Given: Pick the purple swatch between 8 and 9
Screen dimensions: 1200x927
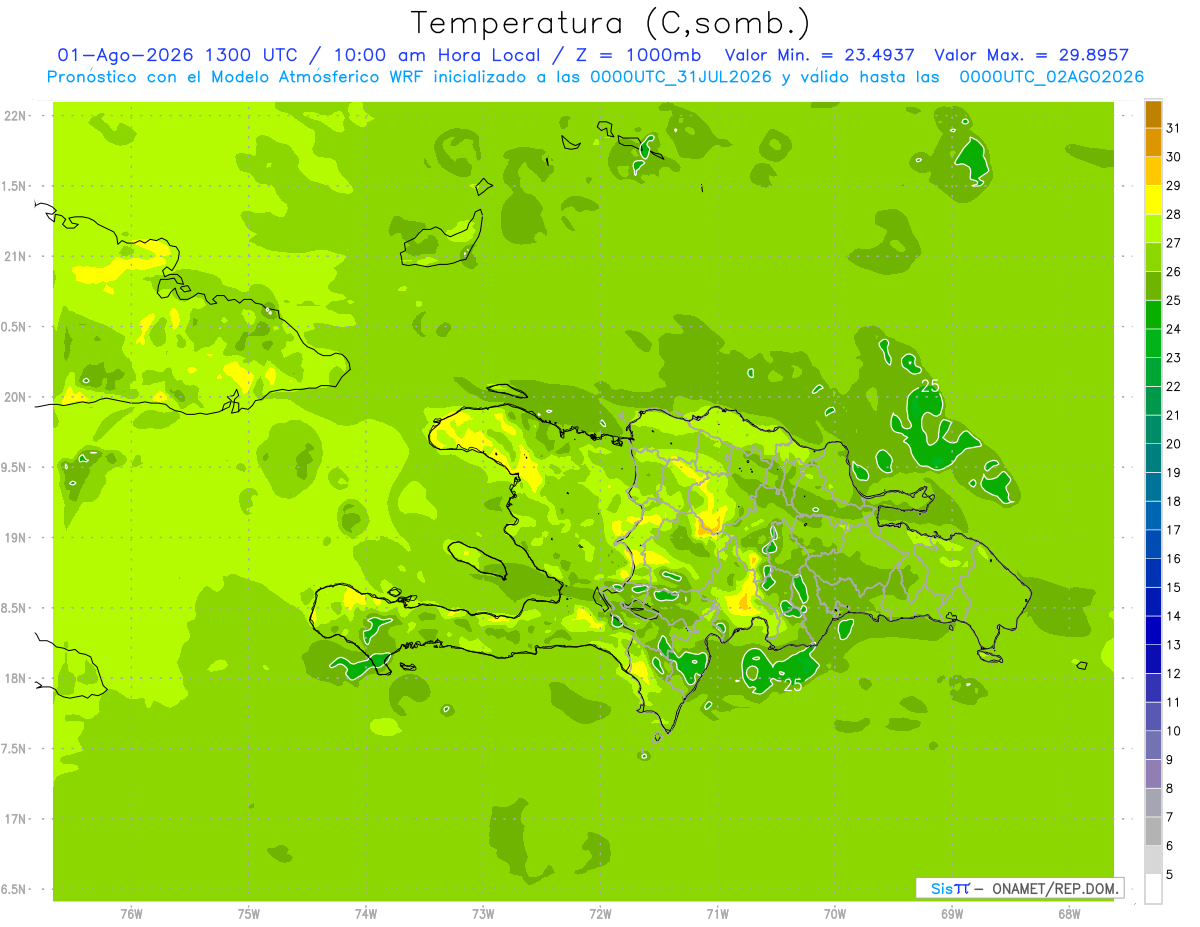Looking at the screenshot, I should tap(1153, 774).
